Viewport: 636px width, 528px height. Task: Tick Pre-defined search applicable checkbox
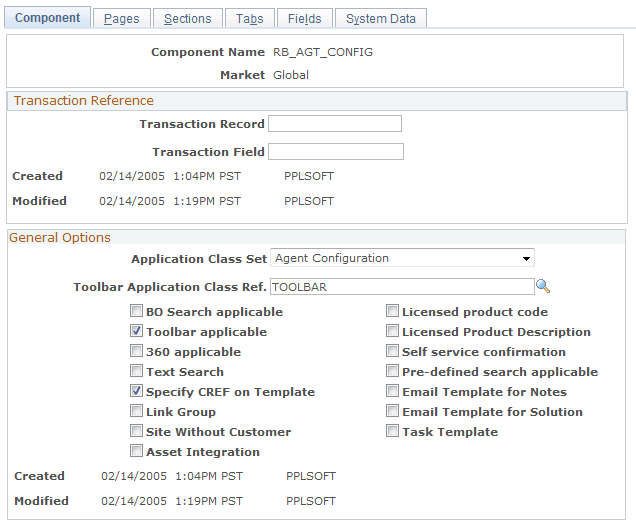coord(392,371)
